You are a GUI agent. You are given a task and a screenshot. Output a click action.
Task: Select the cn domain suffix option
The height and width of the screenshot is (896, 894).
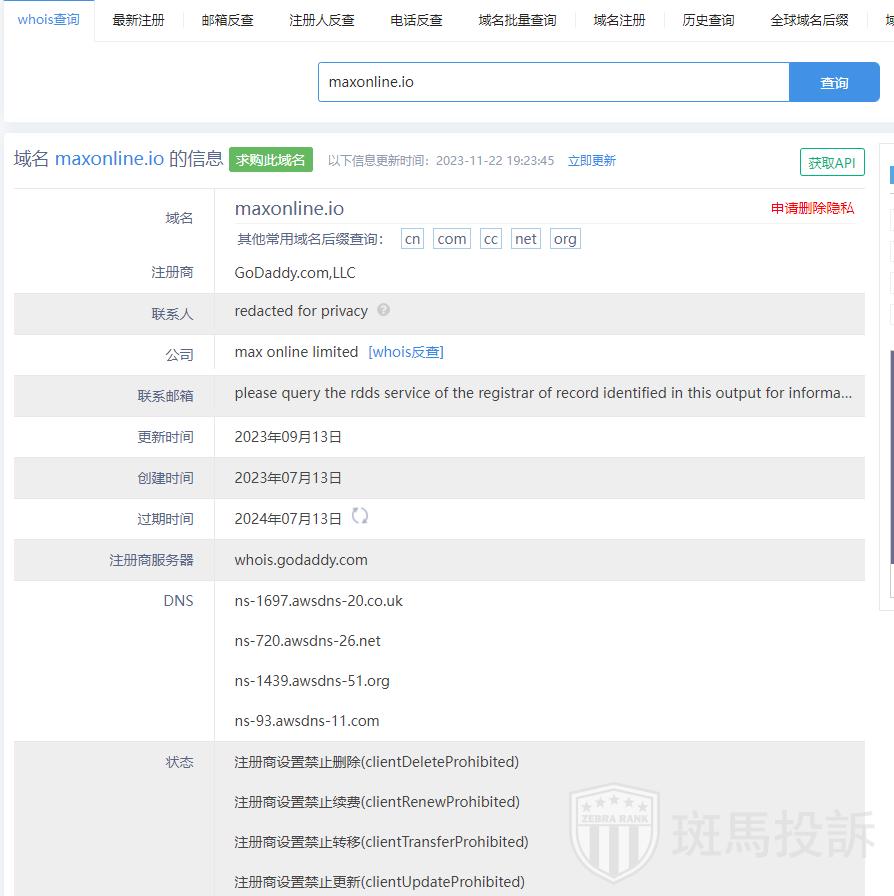412,239
